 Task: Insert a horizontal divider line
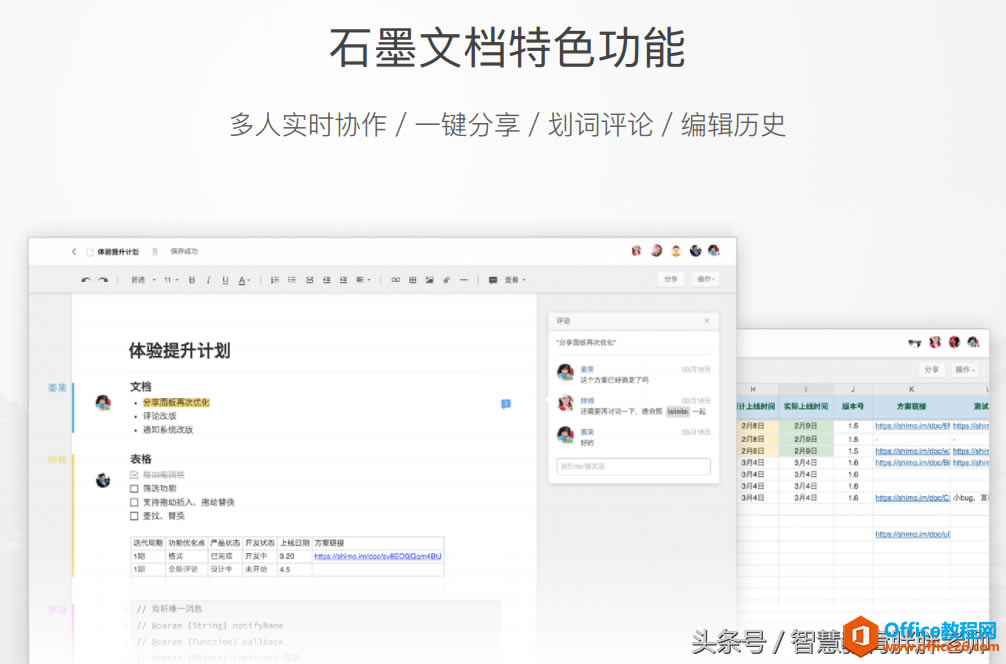coord(464,280)
